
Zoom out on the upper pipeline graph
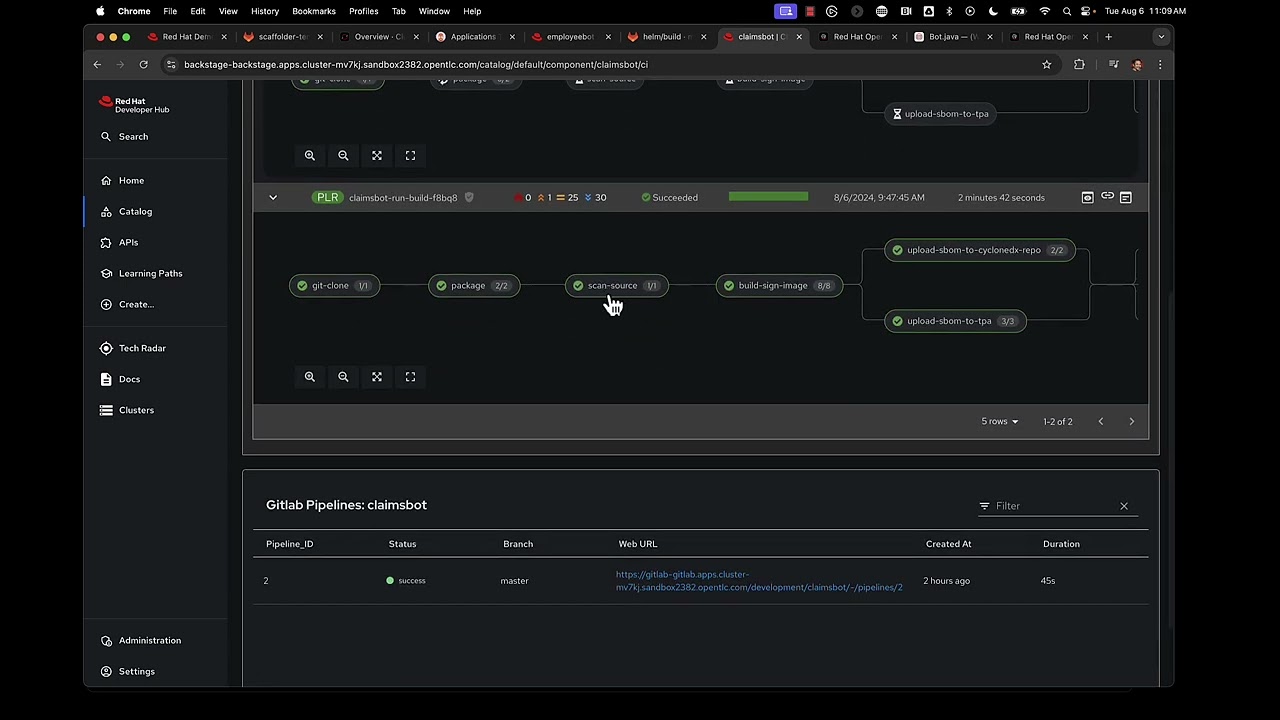[x=343, y=156]
